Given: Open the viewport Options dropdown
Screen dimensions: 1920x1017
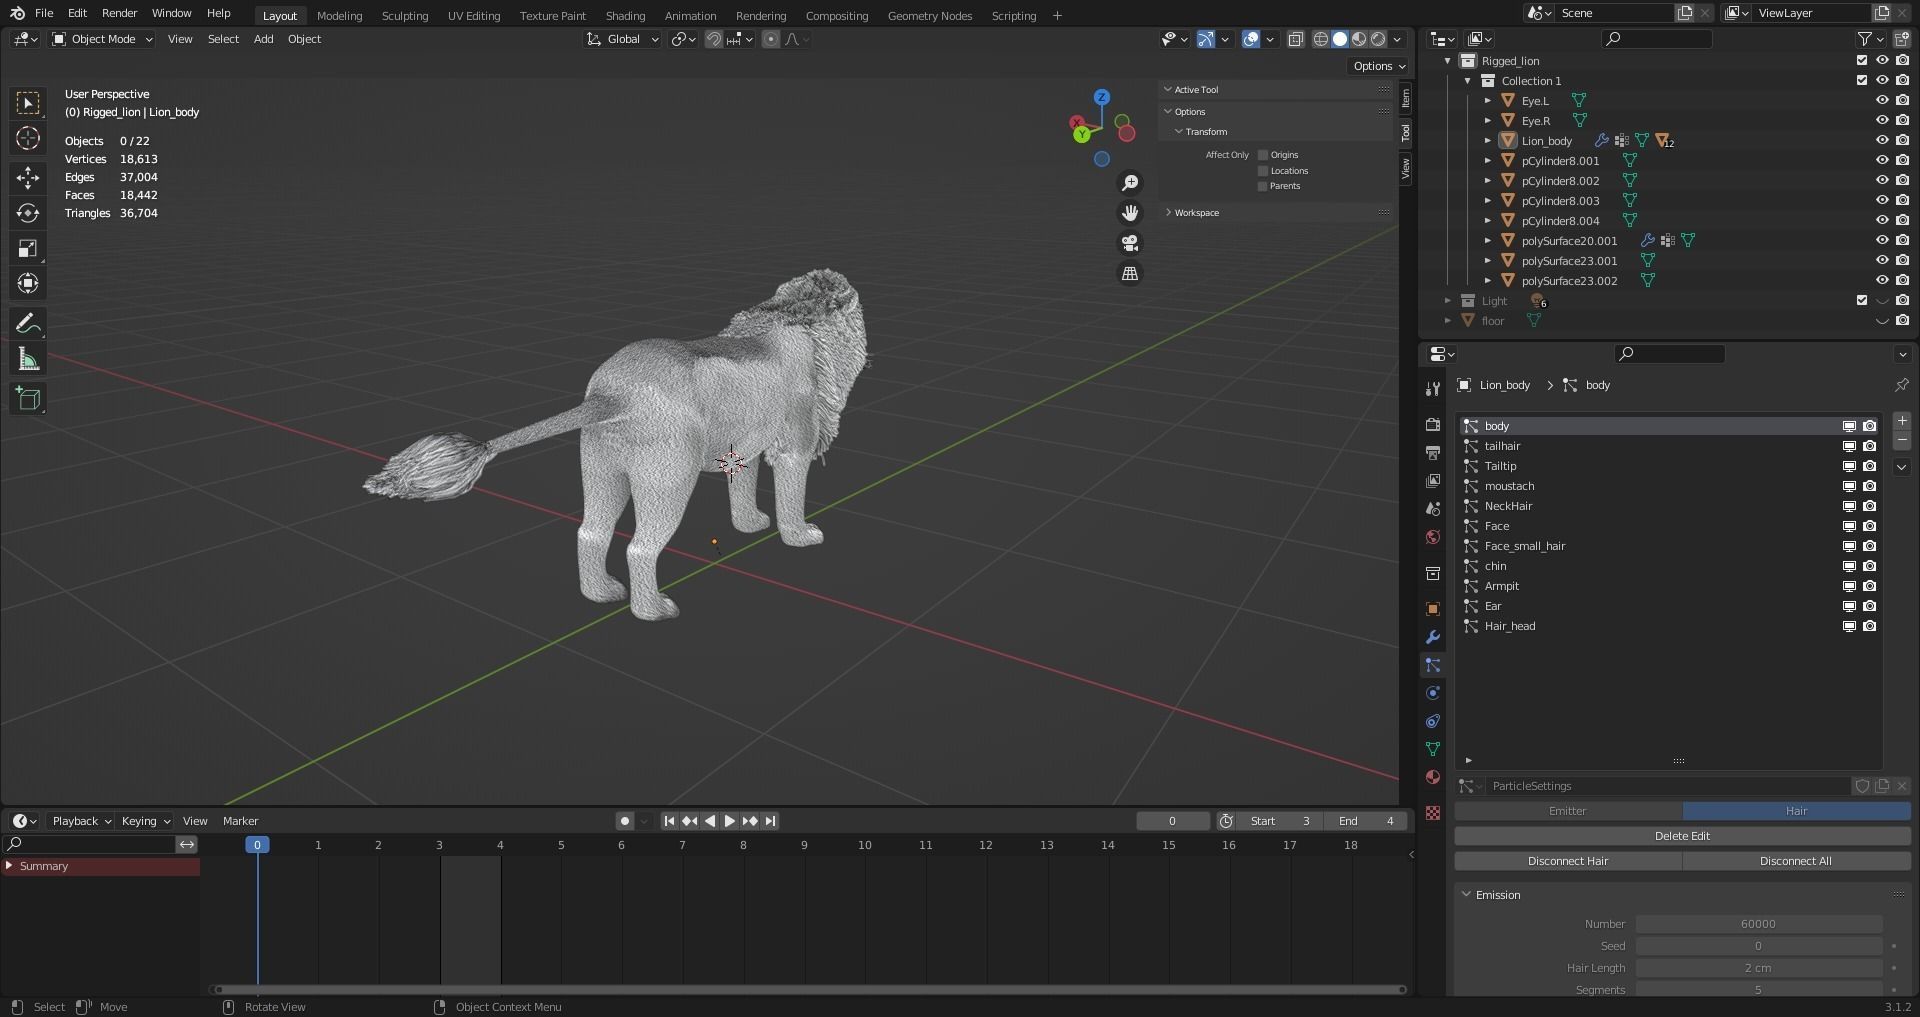Looking at the screenshot, I should (x=1379, y=66).
